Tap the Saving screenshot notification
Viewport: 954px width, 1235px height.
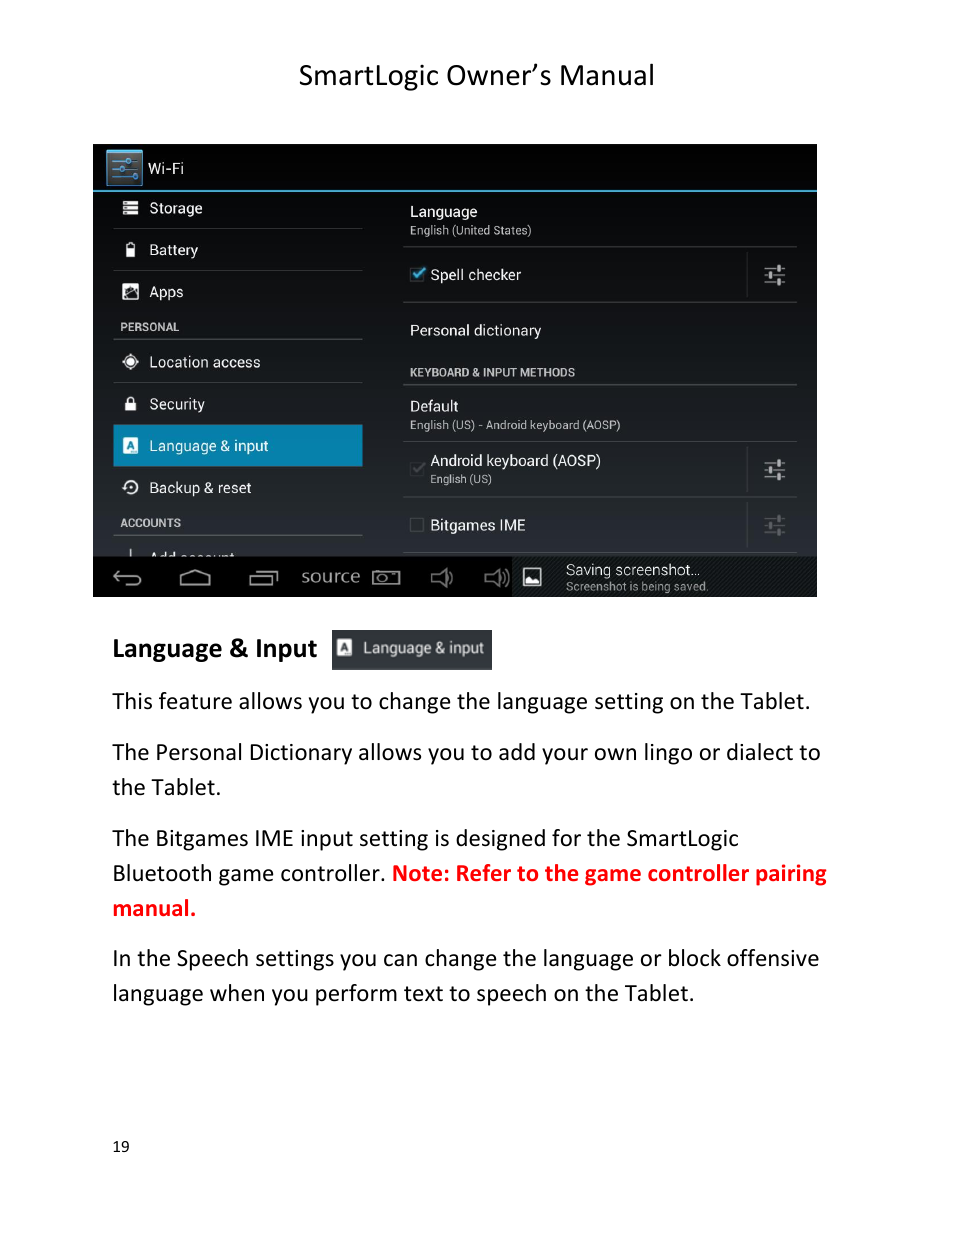pyautogui.click(x=664, y=577)
